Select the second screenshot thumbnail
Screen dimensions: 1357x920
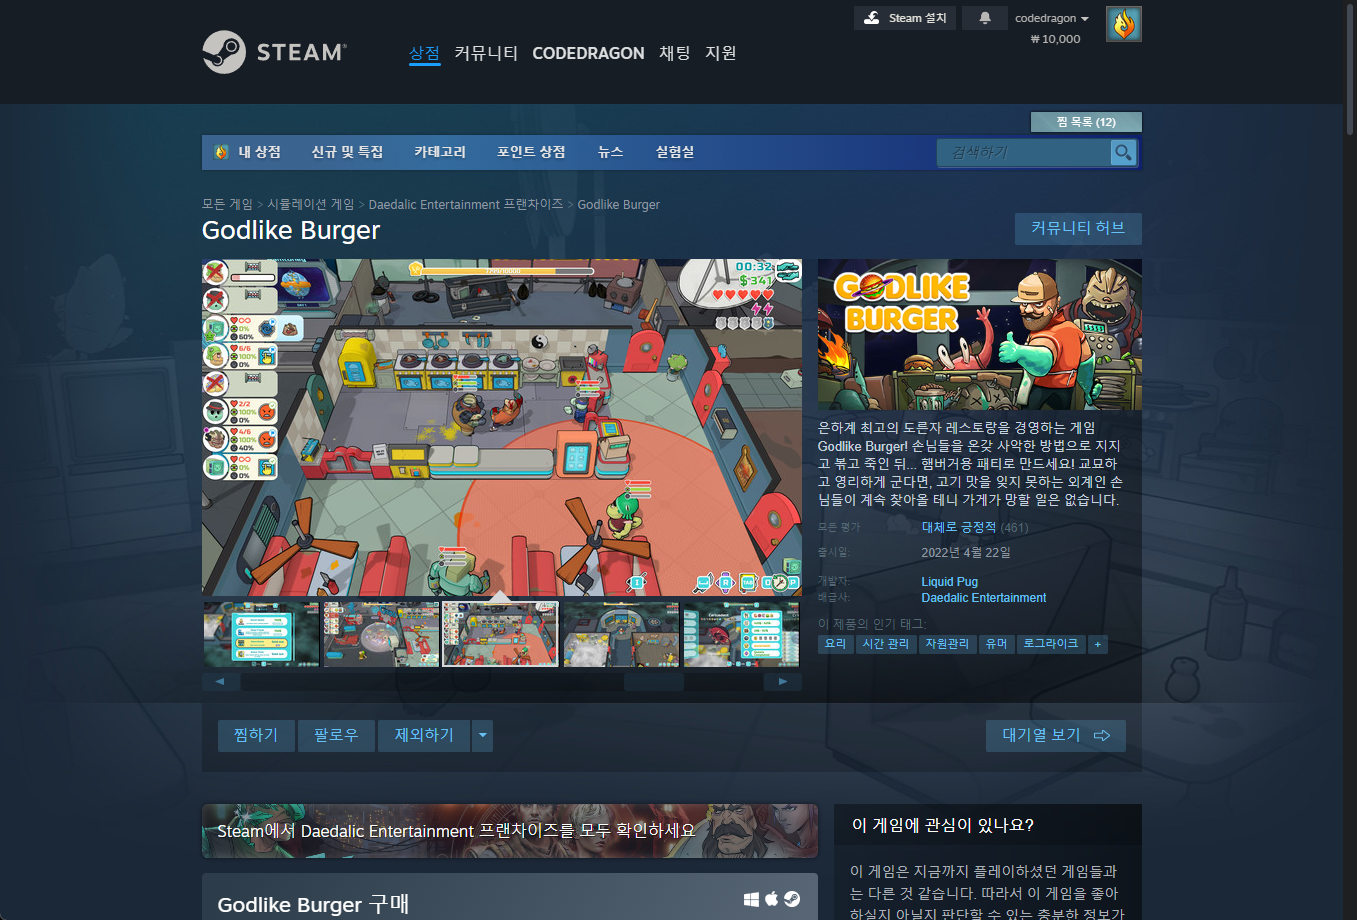381,634
